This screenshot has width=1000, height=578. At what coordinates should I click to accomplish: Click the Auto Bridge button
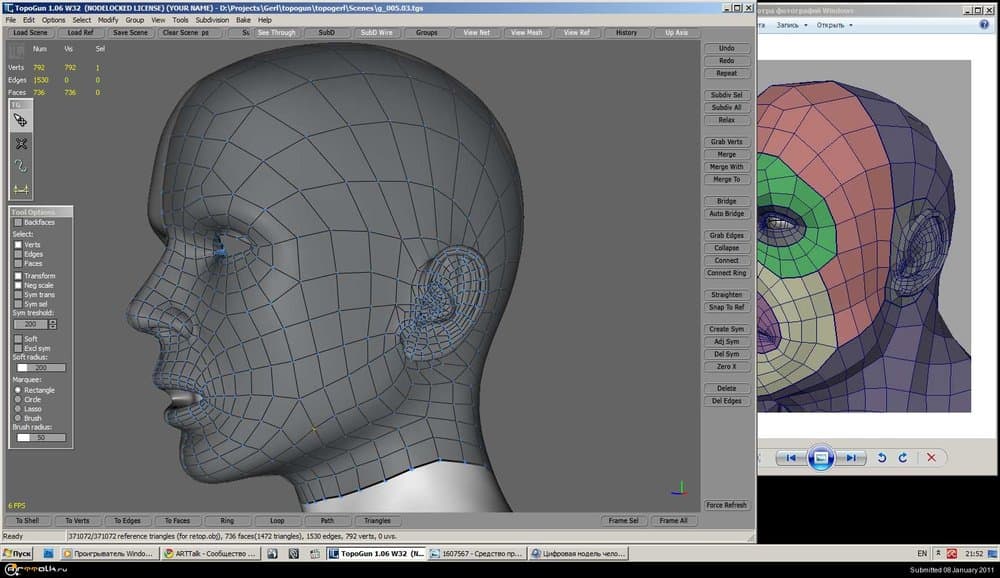pos(726,214)
